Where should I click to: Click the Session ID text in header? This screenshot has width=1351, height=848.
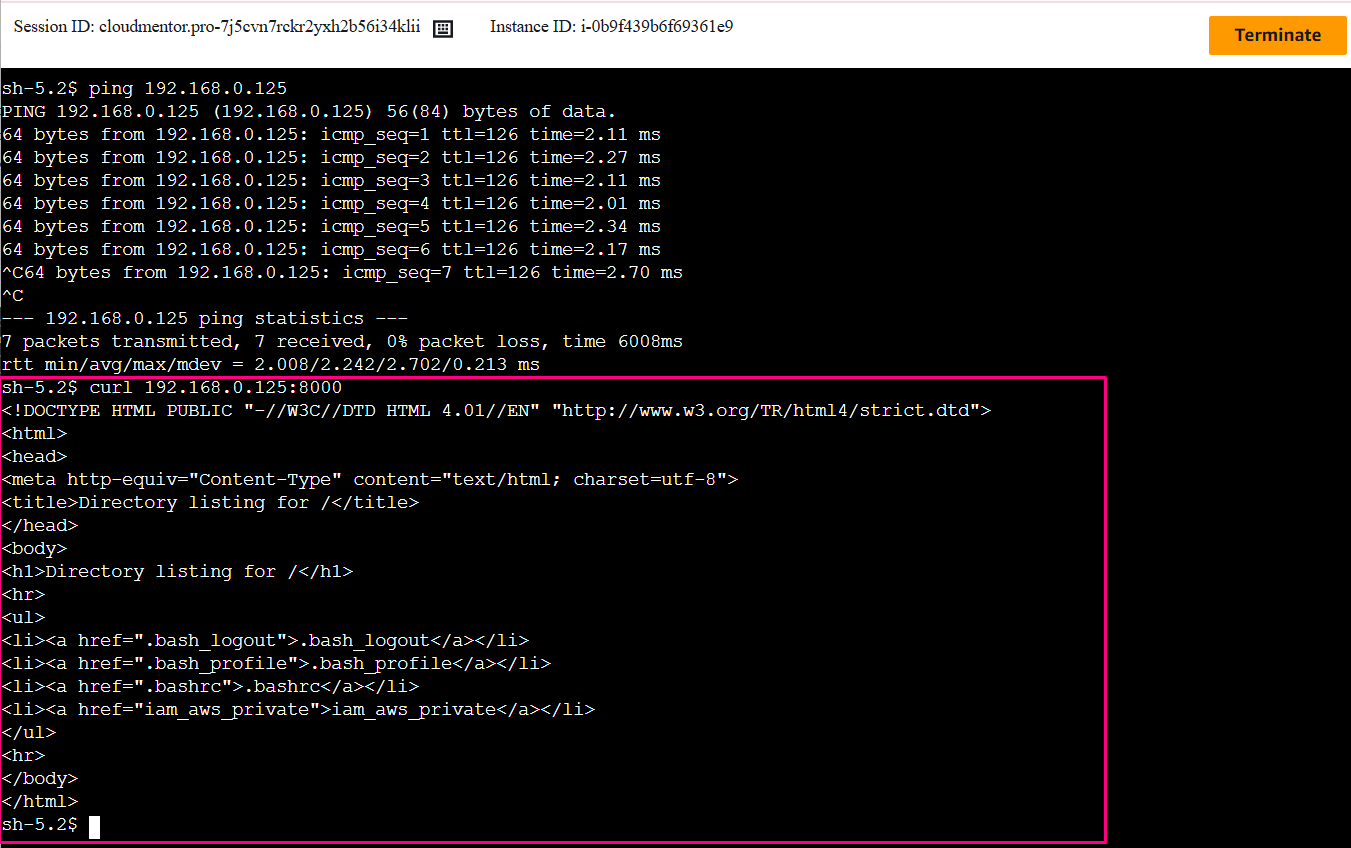[x=217, y=27]
